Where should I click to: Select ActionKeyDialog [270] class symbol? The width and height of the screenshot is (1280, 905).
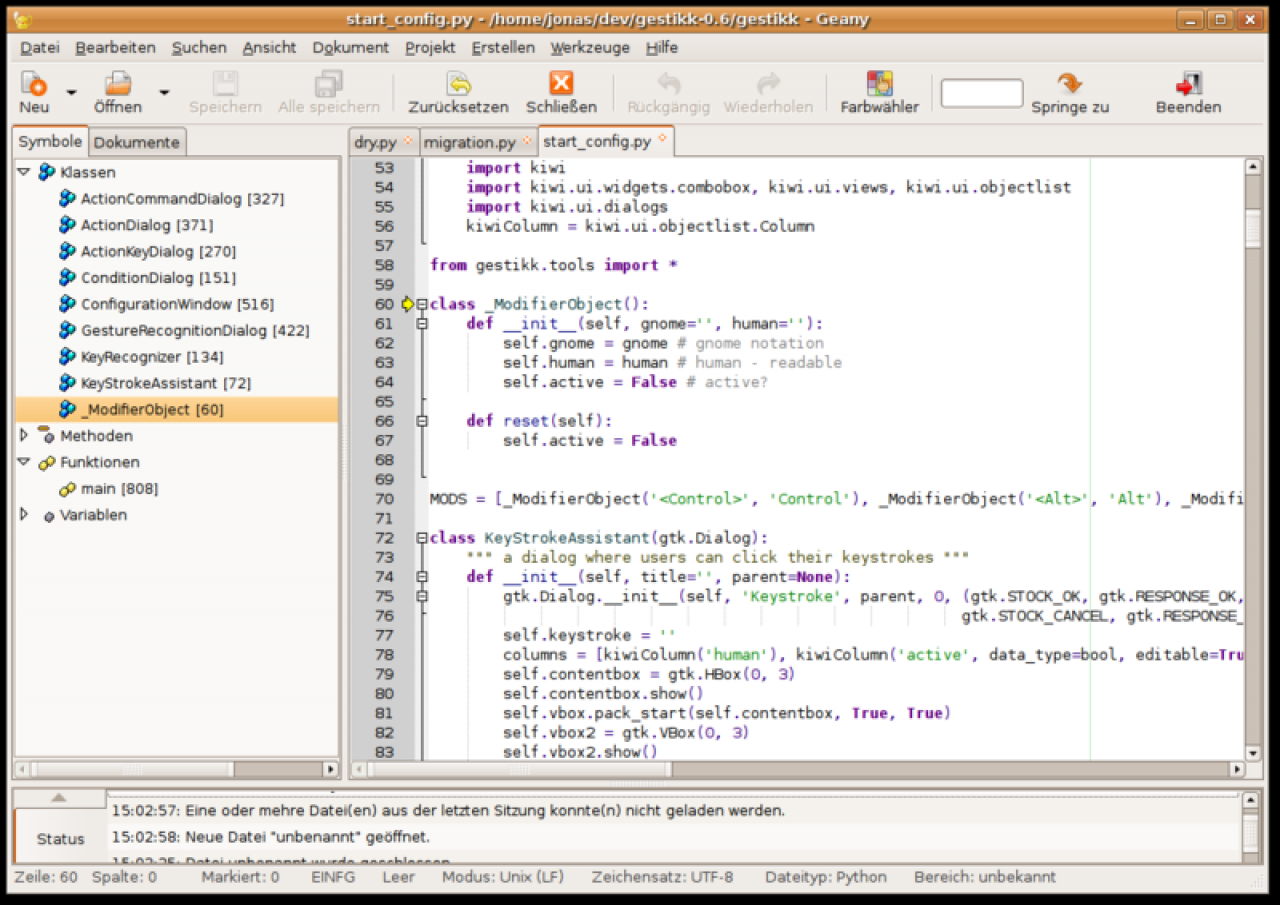(x=158, y=251)
